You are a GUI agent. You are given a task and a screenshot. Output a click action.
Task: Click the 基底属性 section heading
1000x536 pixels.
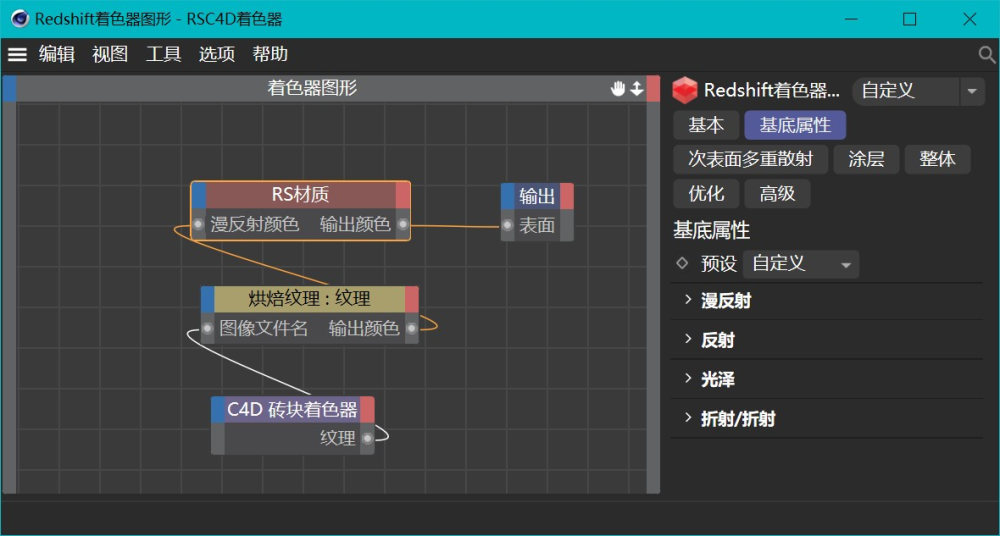point(711,230)
